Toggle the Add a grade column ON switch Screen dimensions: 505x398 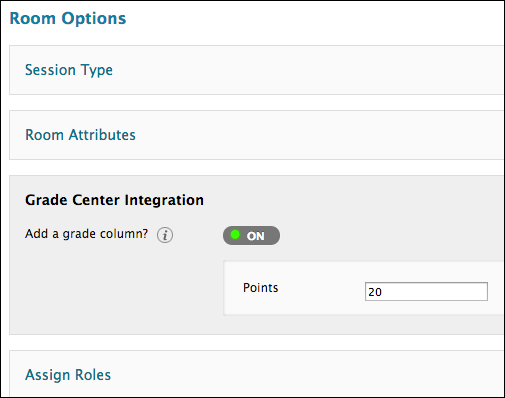point(251,235)
